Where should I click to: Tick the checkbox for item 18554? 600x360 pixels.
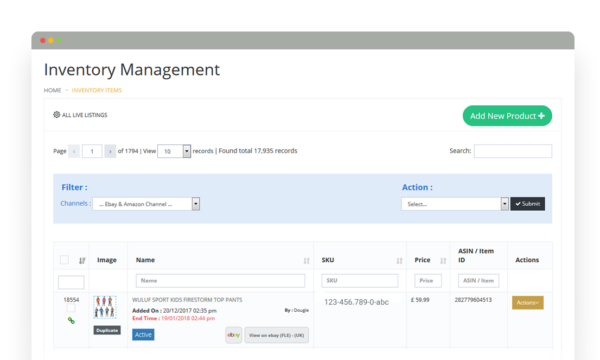[71, 308]
